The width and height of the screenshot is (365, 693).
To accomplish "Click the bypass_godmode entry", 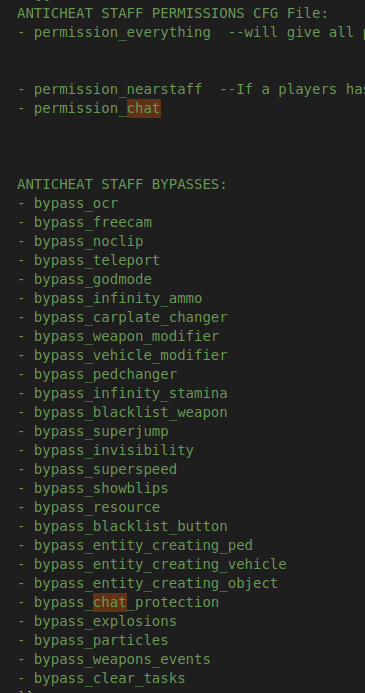I will tap(93, 279).
